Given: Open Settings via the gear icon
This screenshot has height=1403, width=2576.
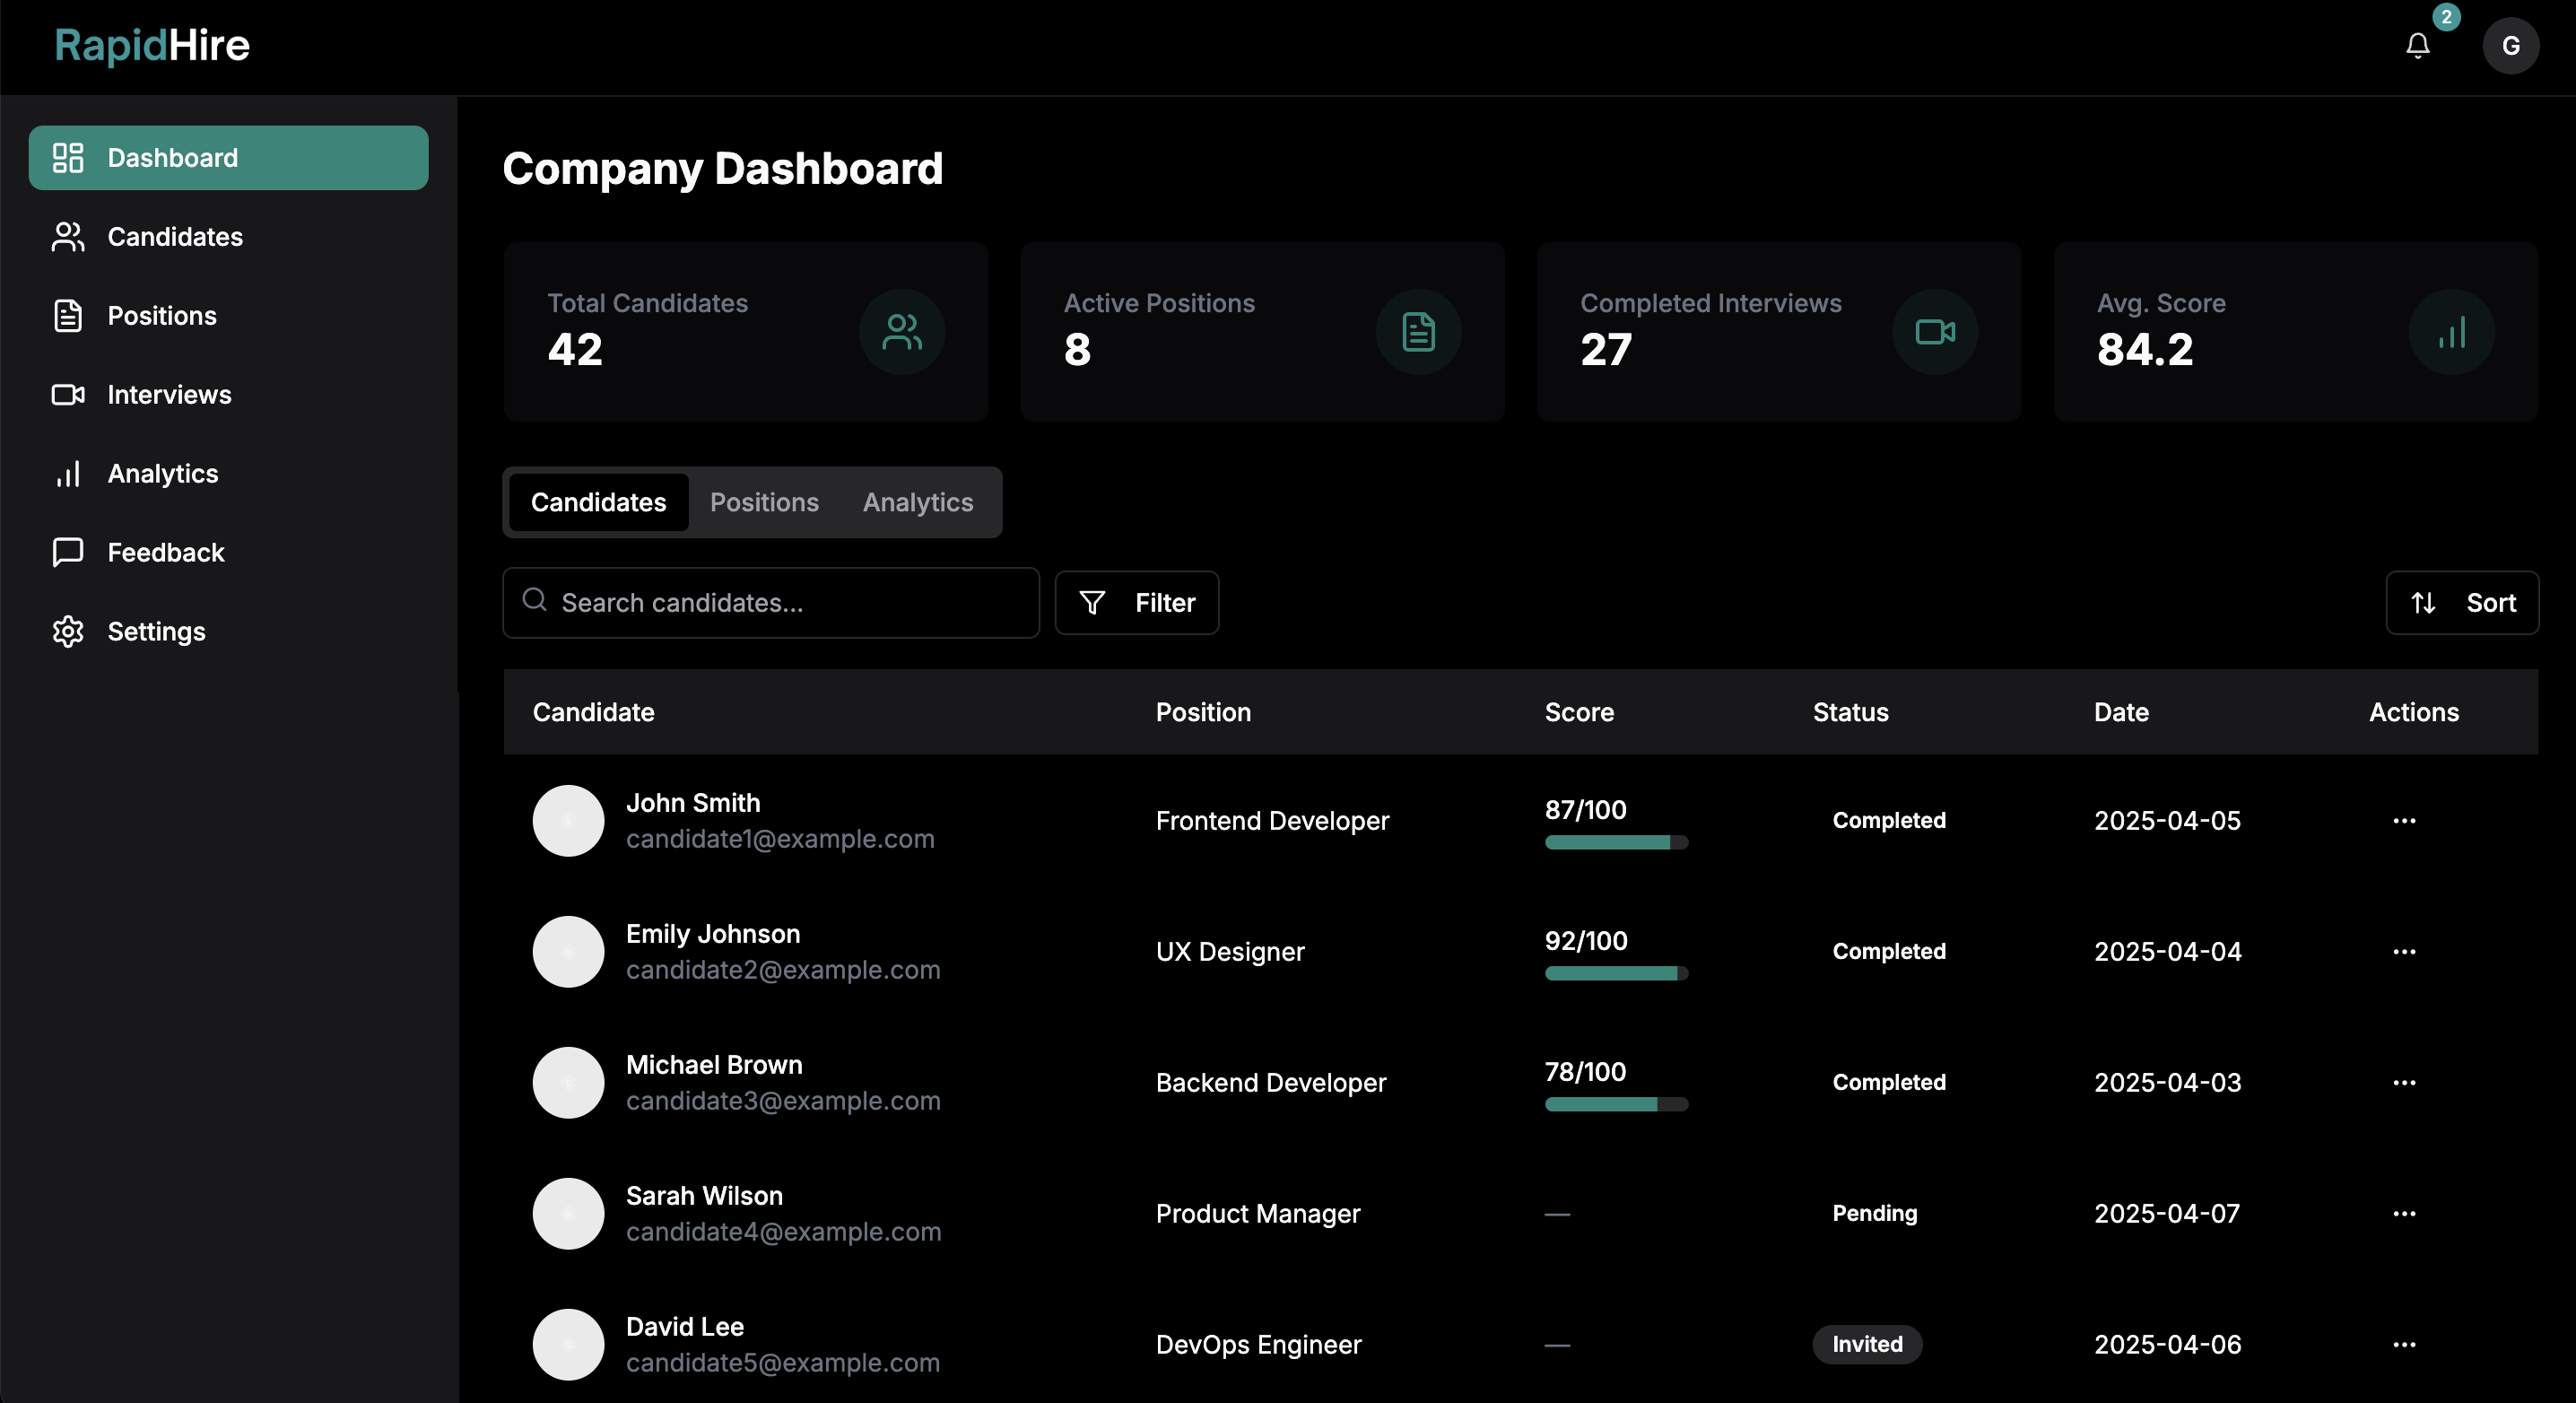Looking at the screenshot, I should coord(67,631).
